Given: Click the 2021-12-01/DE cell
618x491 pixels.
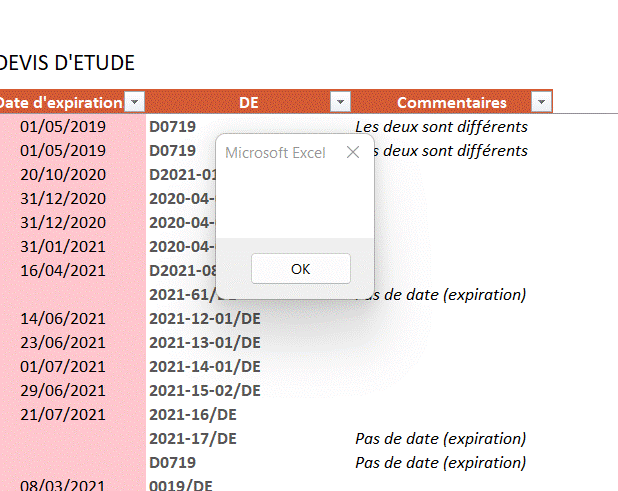Looking at the screenshot, I should (204, 318).
